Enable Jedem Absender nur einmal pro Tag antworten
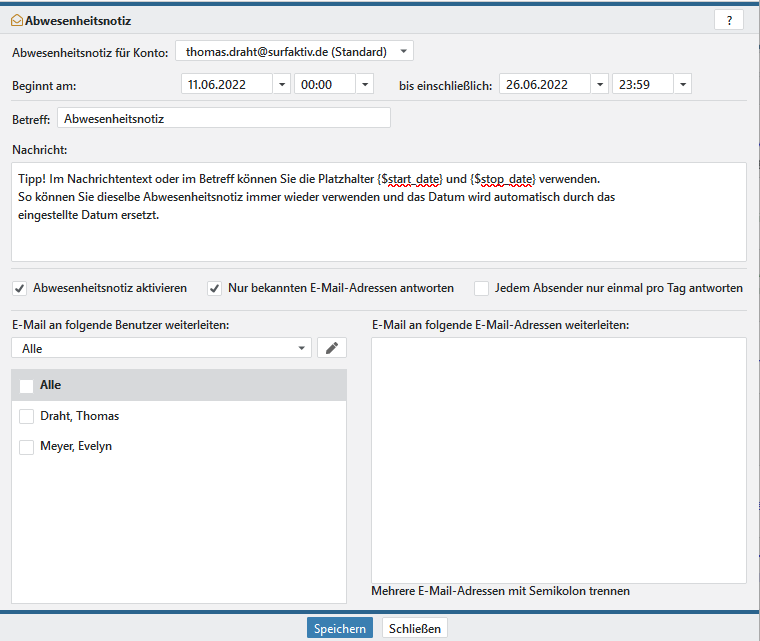The height and width of the screenshot is (641, 760). pos(481,288)
